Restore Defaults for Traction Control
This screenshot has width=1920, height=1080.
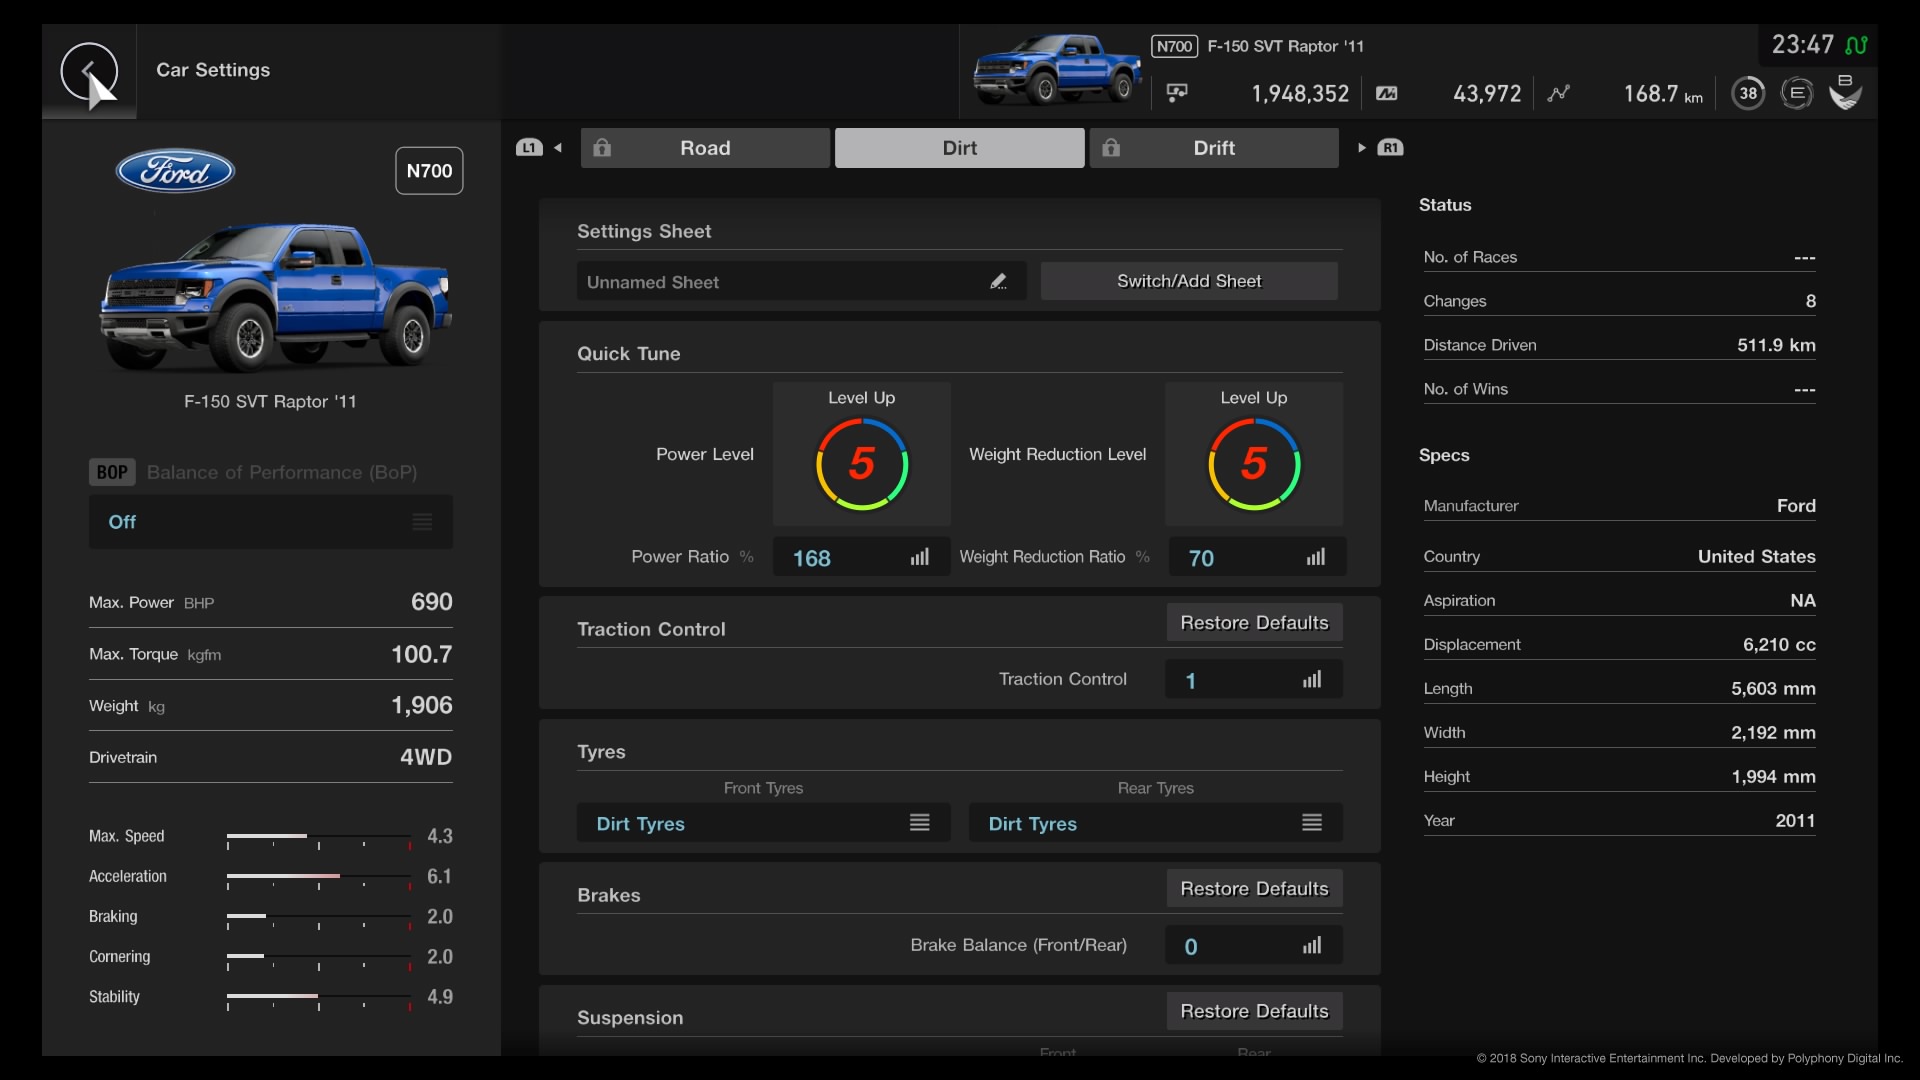(1254, 623)
